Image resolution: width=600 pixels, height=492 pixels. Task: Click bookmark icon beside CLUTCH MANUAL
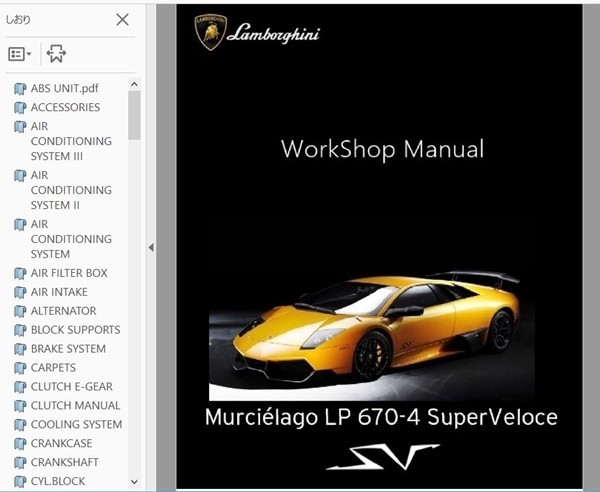20,406
